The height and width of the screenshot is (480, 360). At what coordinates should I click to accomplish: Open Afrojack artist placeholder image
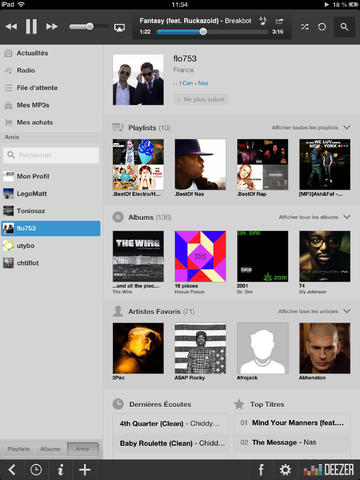click(x=263, y=348)
